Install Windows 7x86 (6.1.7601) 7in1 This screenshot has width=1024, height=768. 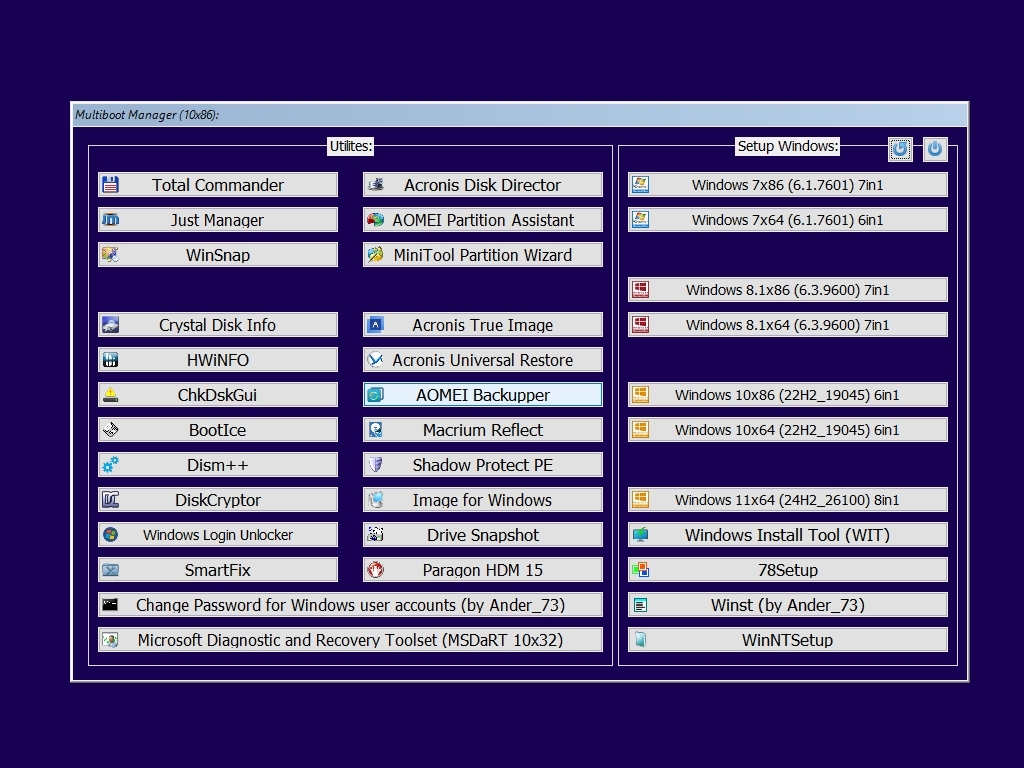point(788,185)
